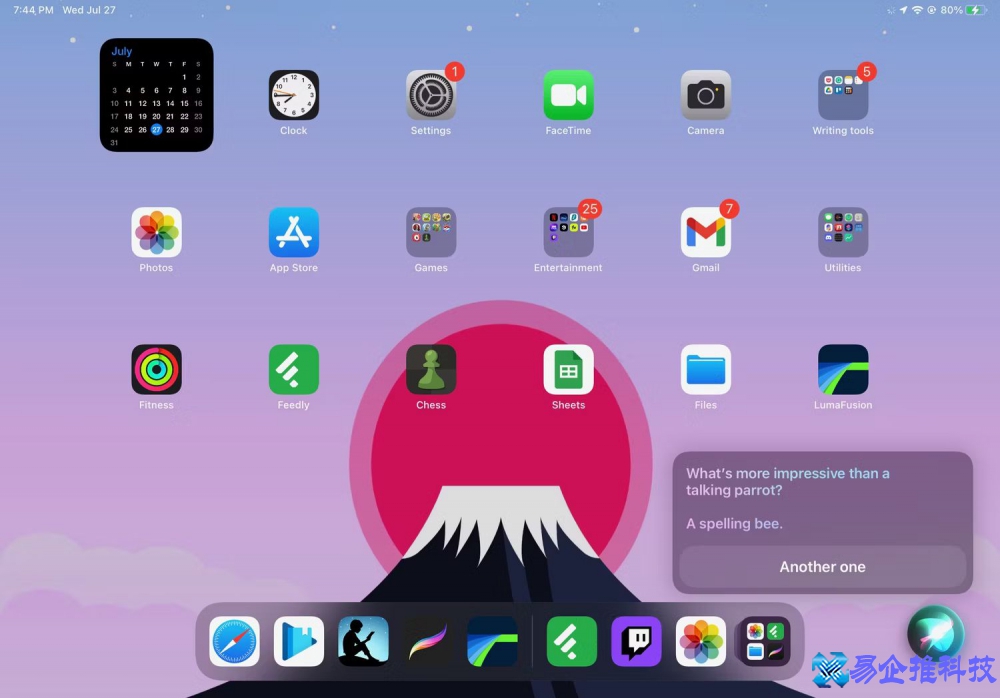Open the Camera app
The width and height of the screenshot is (1000, 698).
click(x=706, y=95)
